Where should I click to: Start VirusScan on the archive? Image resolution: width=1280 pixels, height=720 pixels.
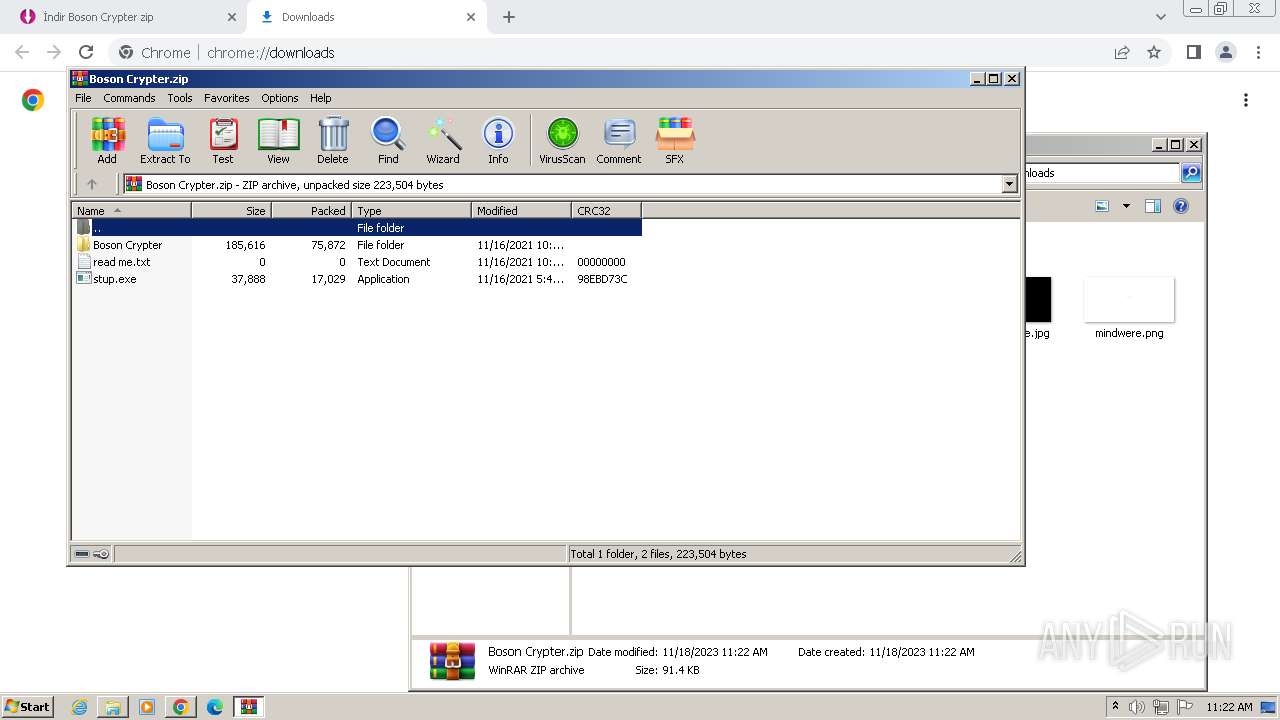pos(562,140)
